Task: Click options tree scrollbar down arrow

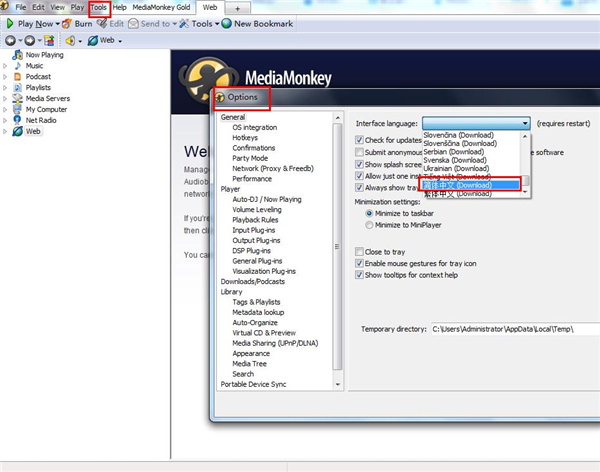Action: 338,384
